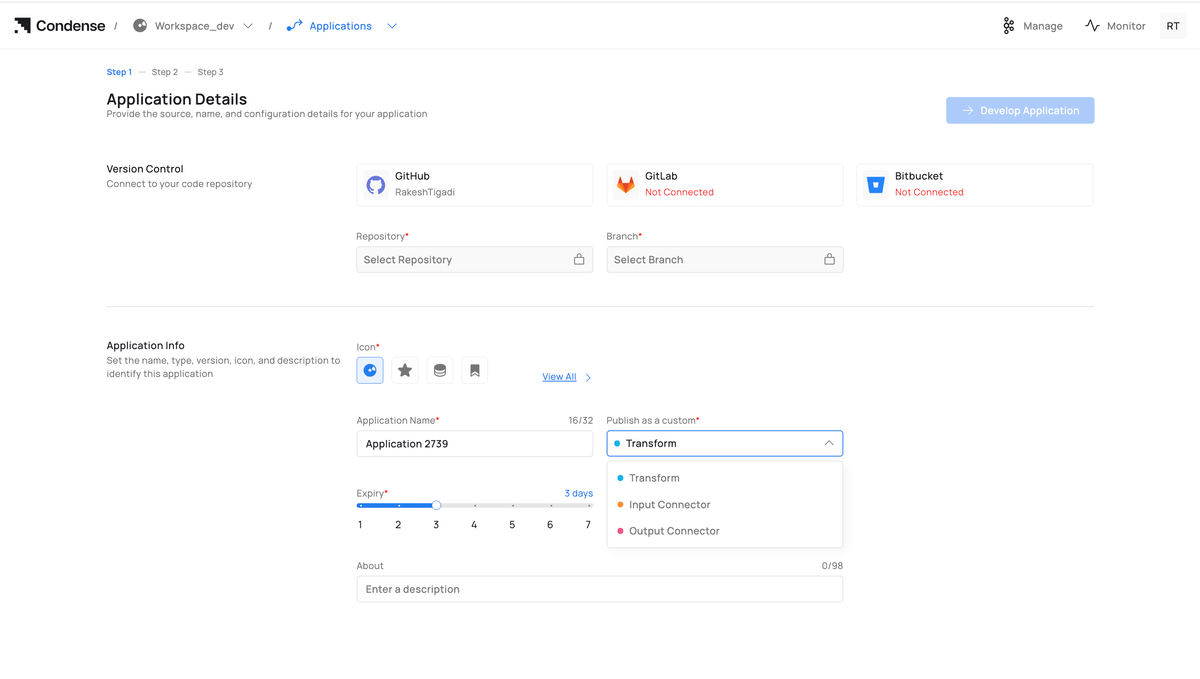Click the Monitor pulse icon

tap(1092, 26)
